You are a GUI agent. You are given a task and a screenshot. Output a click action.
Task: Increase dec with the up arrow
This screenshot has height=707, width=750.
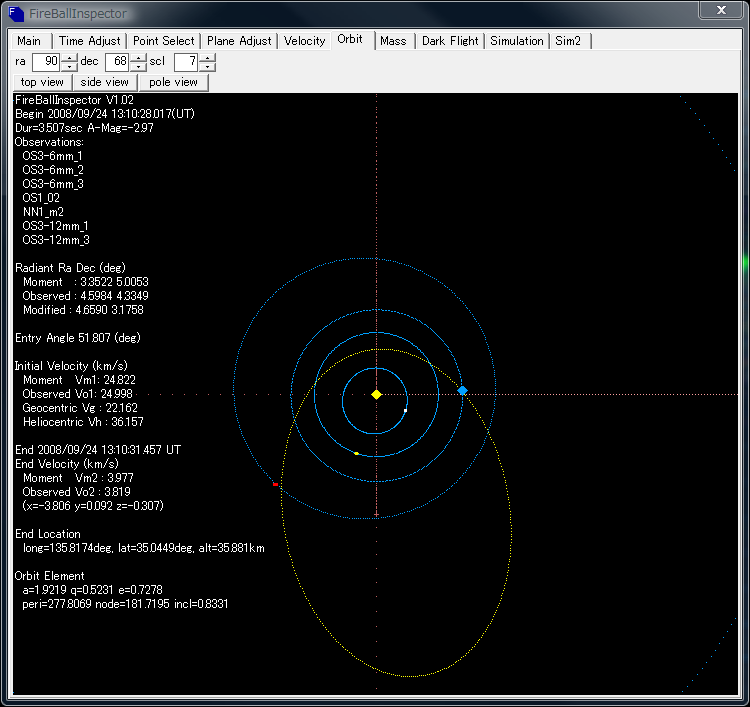point(138,57)
